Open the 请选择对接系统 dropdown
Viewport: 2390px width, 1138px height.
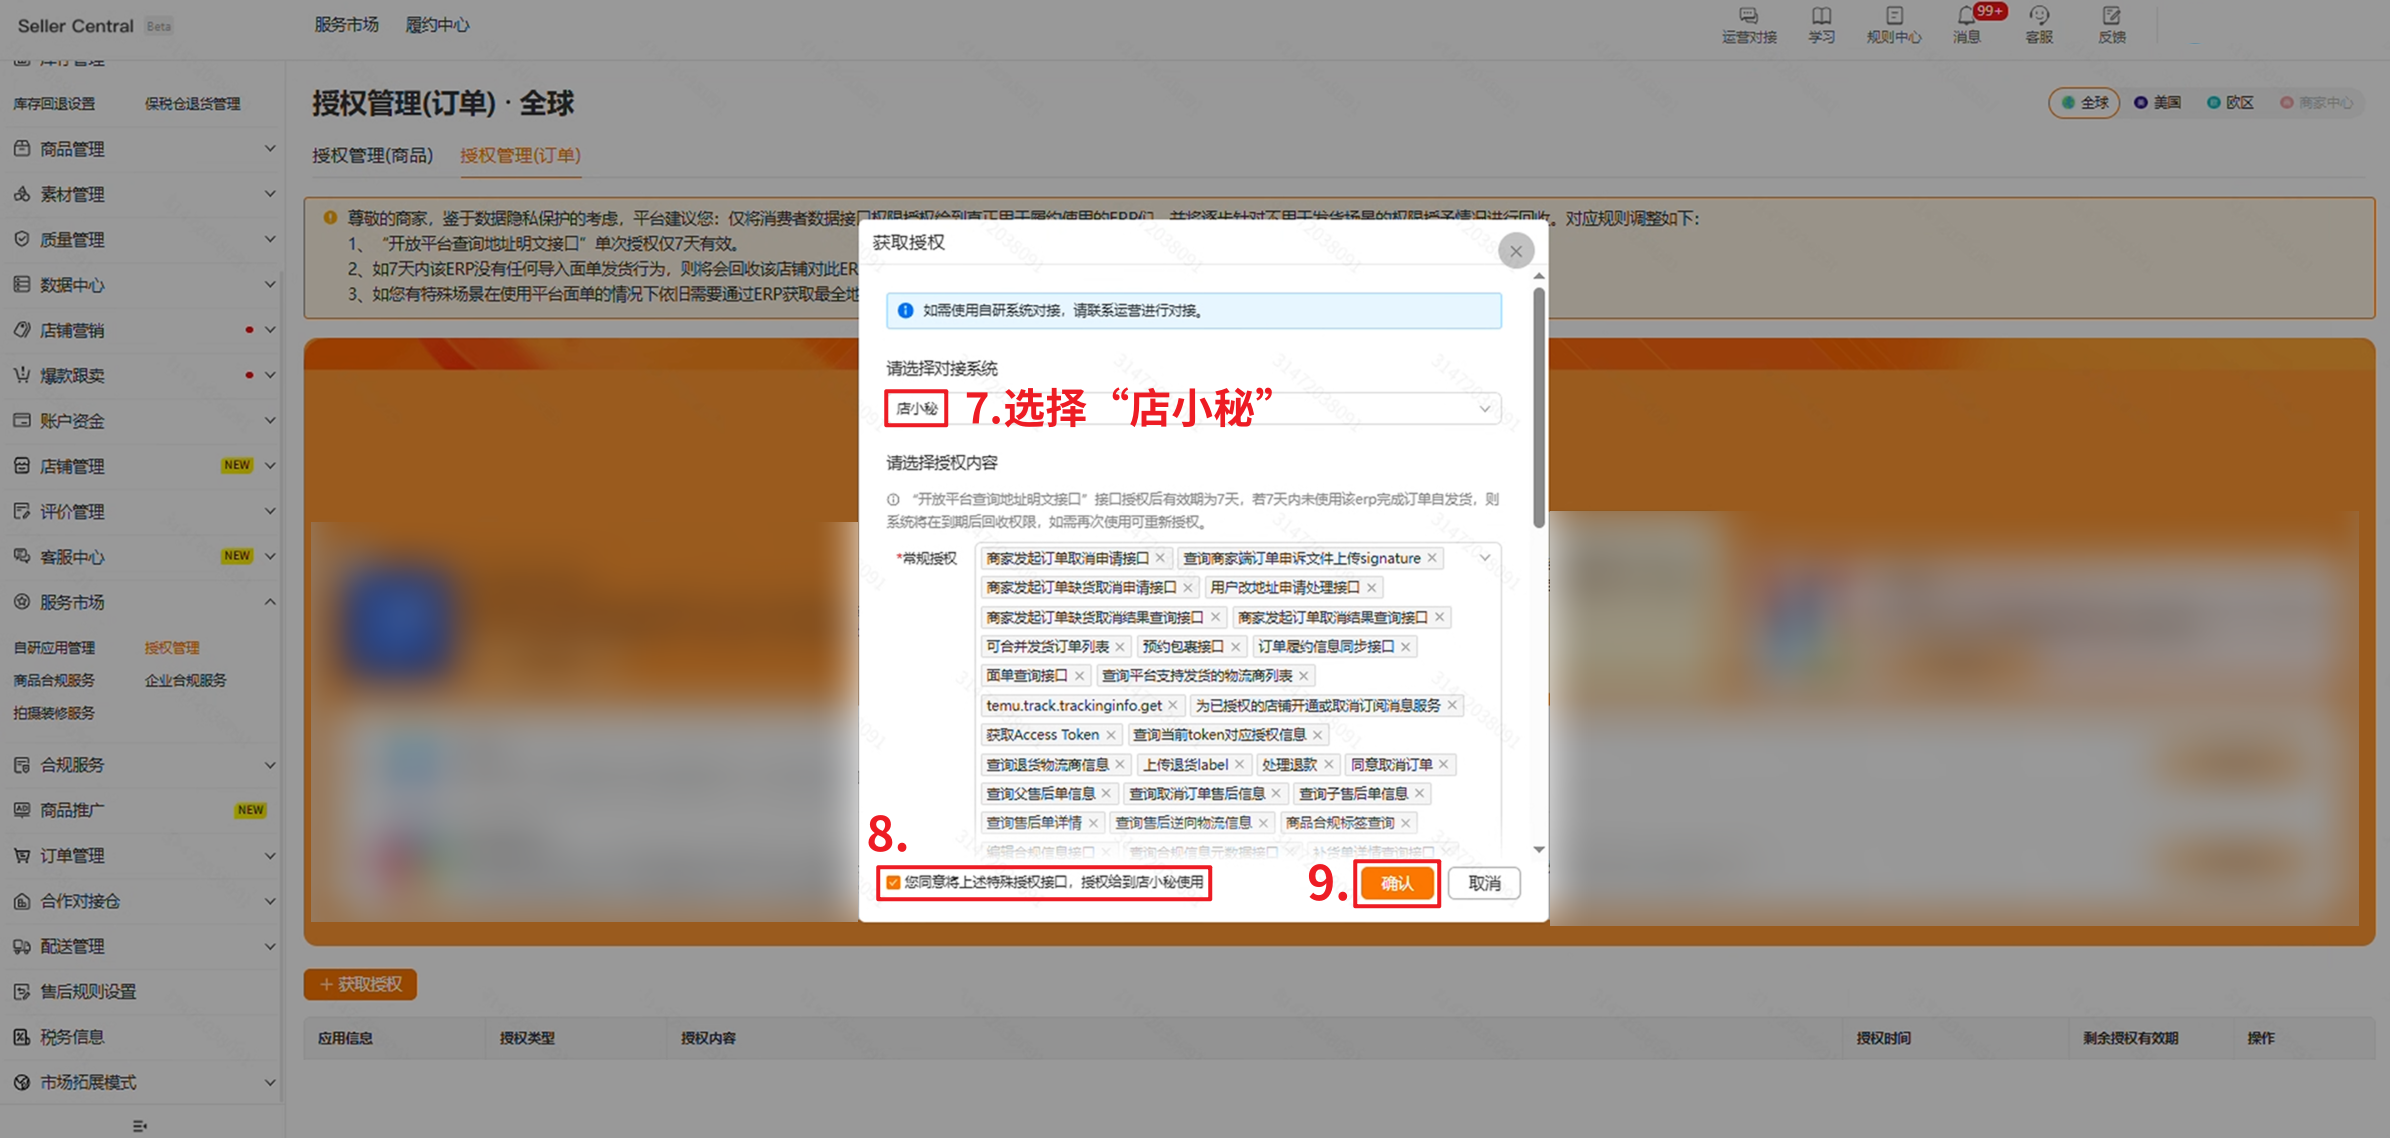point(1484,408)
